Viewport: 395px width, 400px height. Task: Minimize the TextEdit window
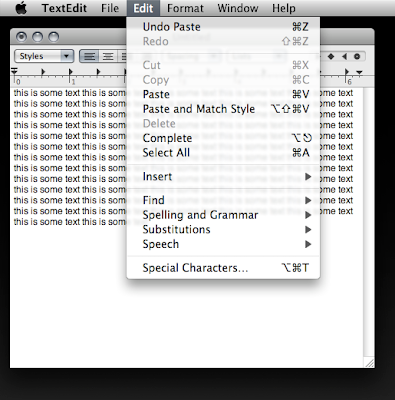click(x=37, y=37)
